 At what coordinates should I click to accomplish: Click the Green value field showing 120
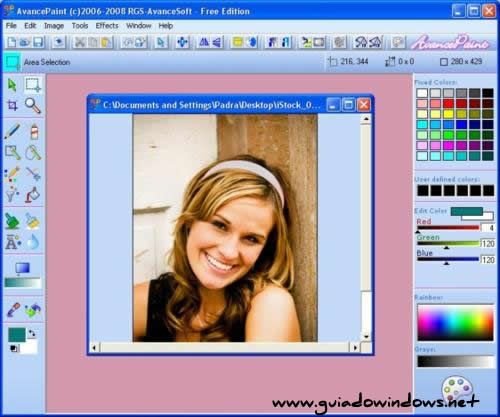click(x=488, y=244)
